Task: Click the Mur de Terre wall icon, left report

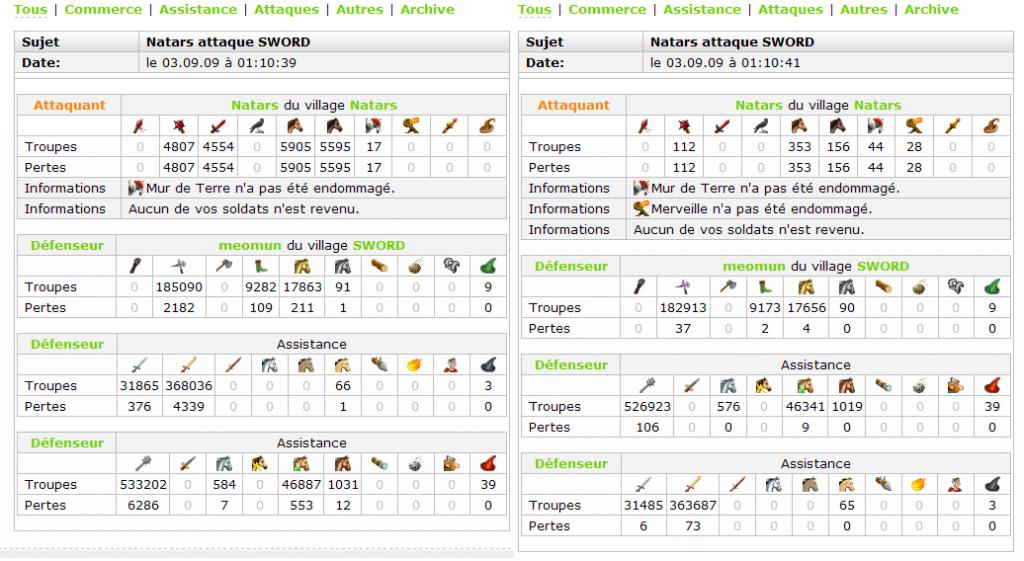Action: (136, 188)
